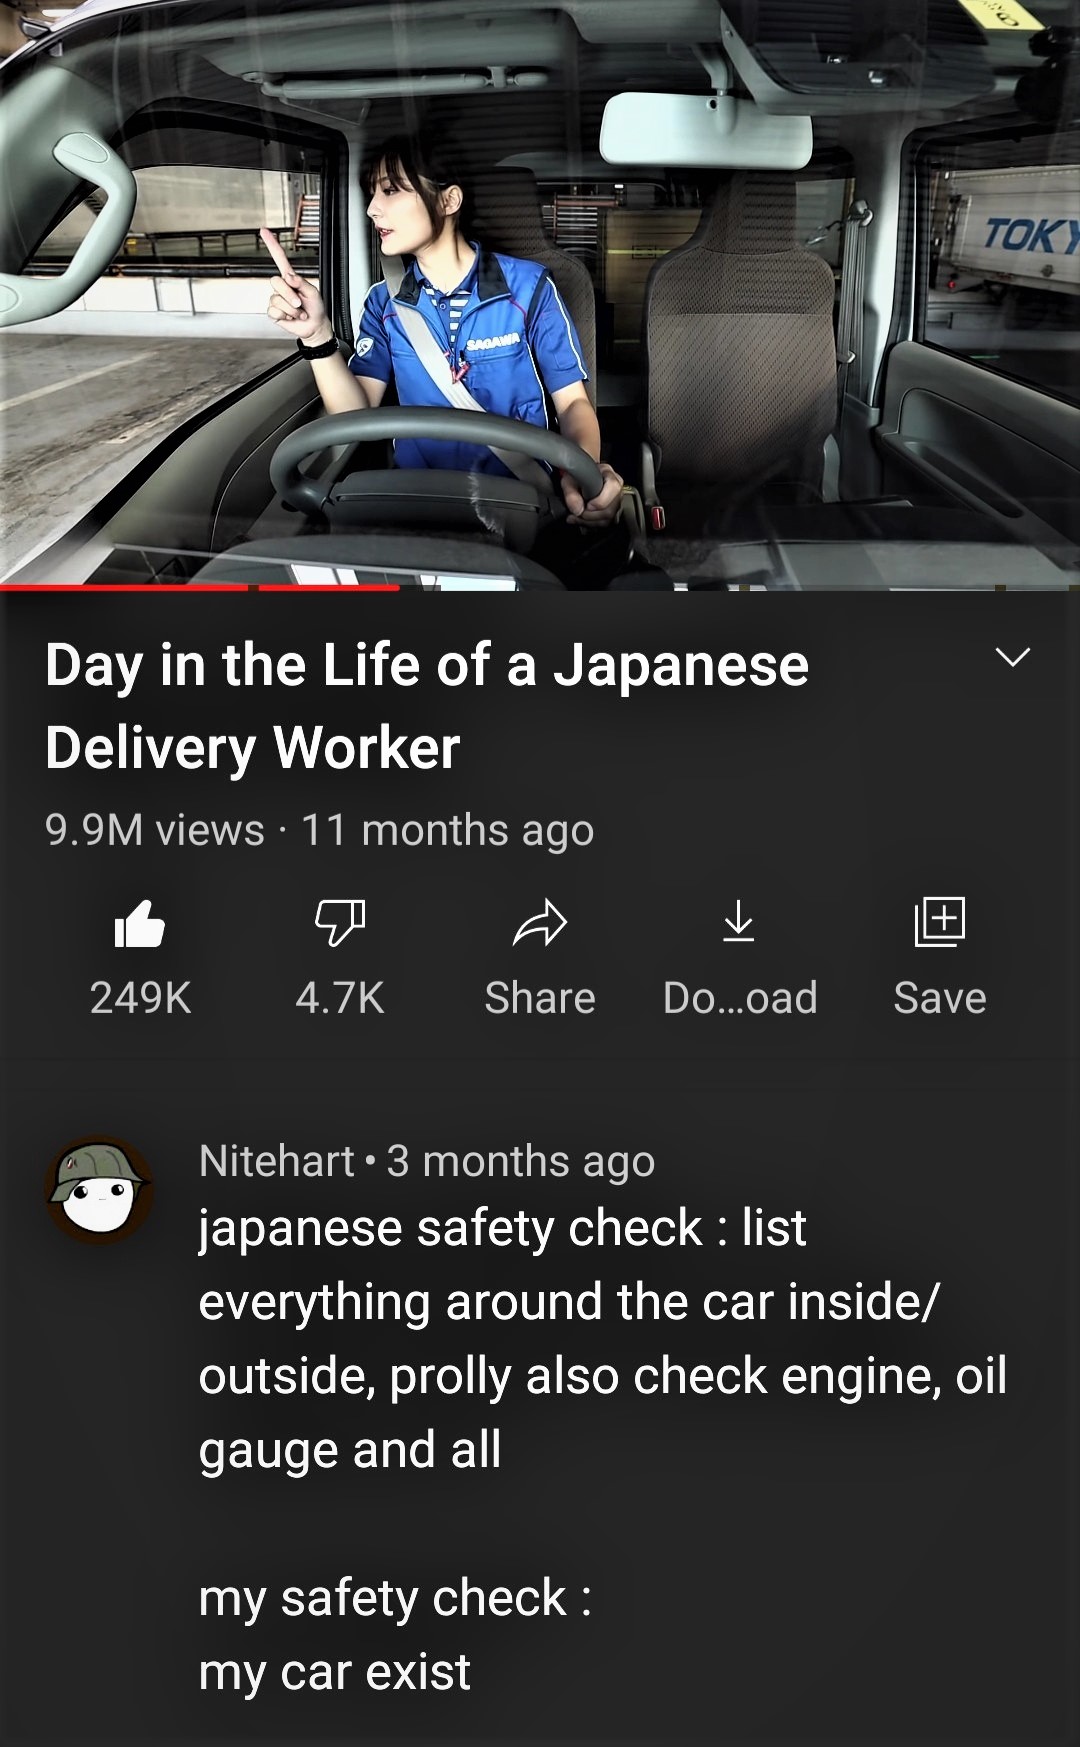The width and height of the screenshot is (1080, 1747).
Task: Click the Save label
Action: [940, 998]
